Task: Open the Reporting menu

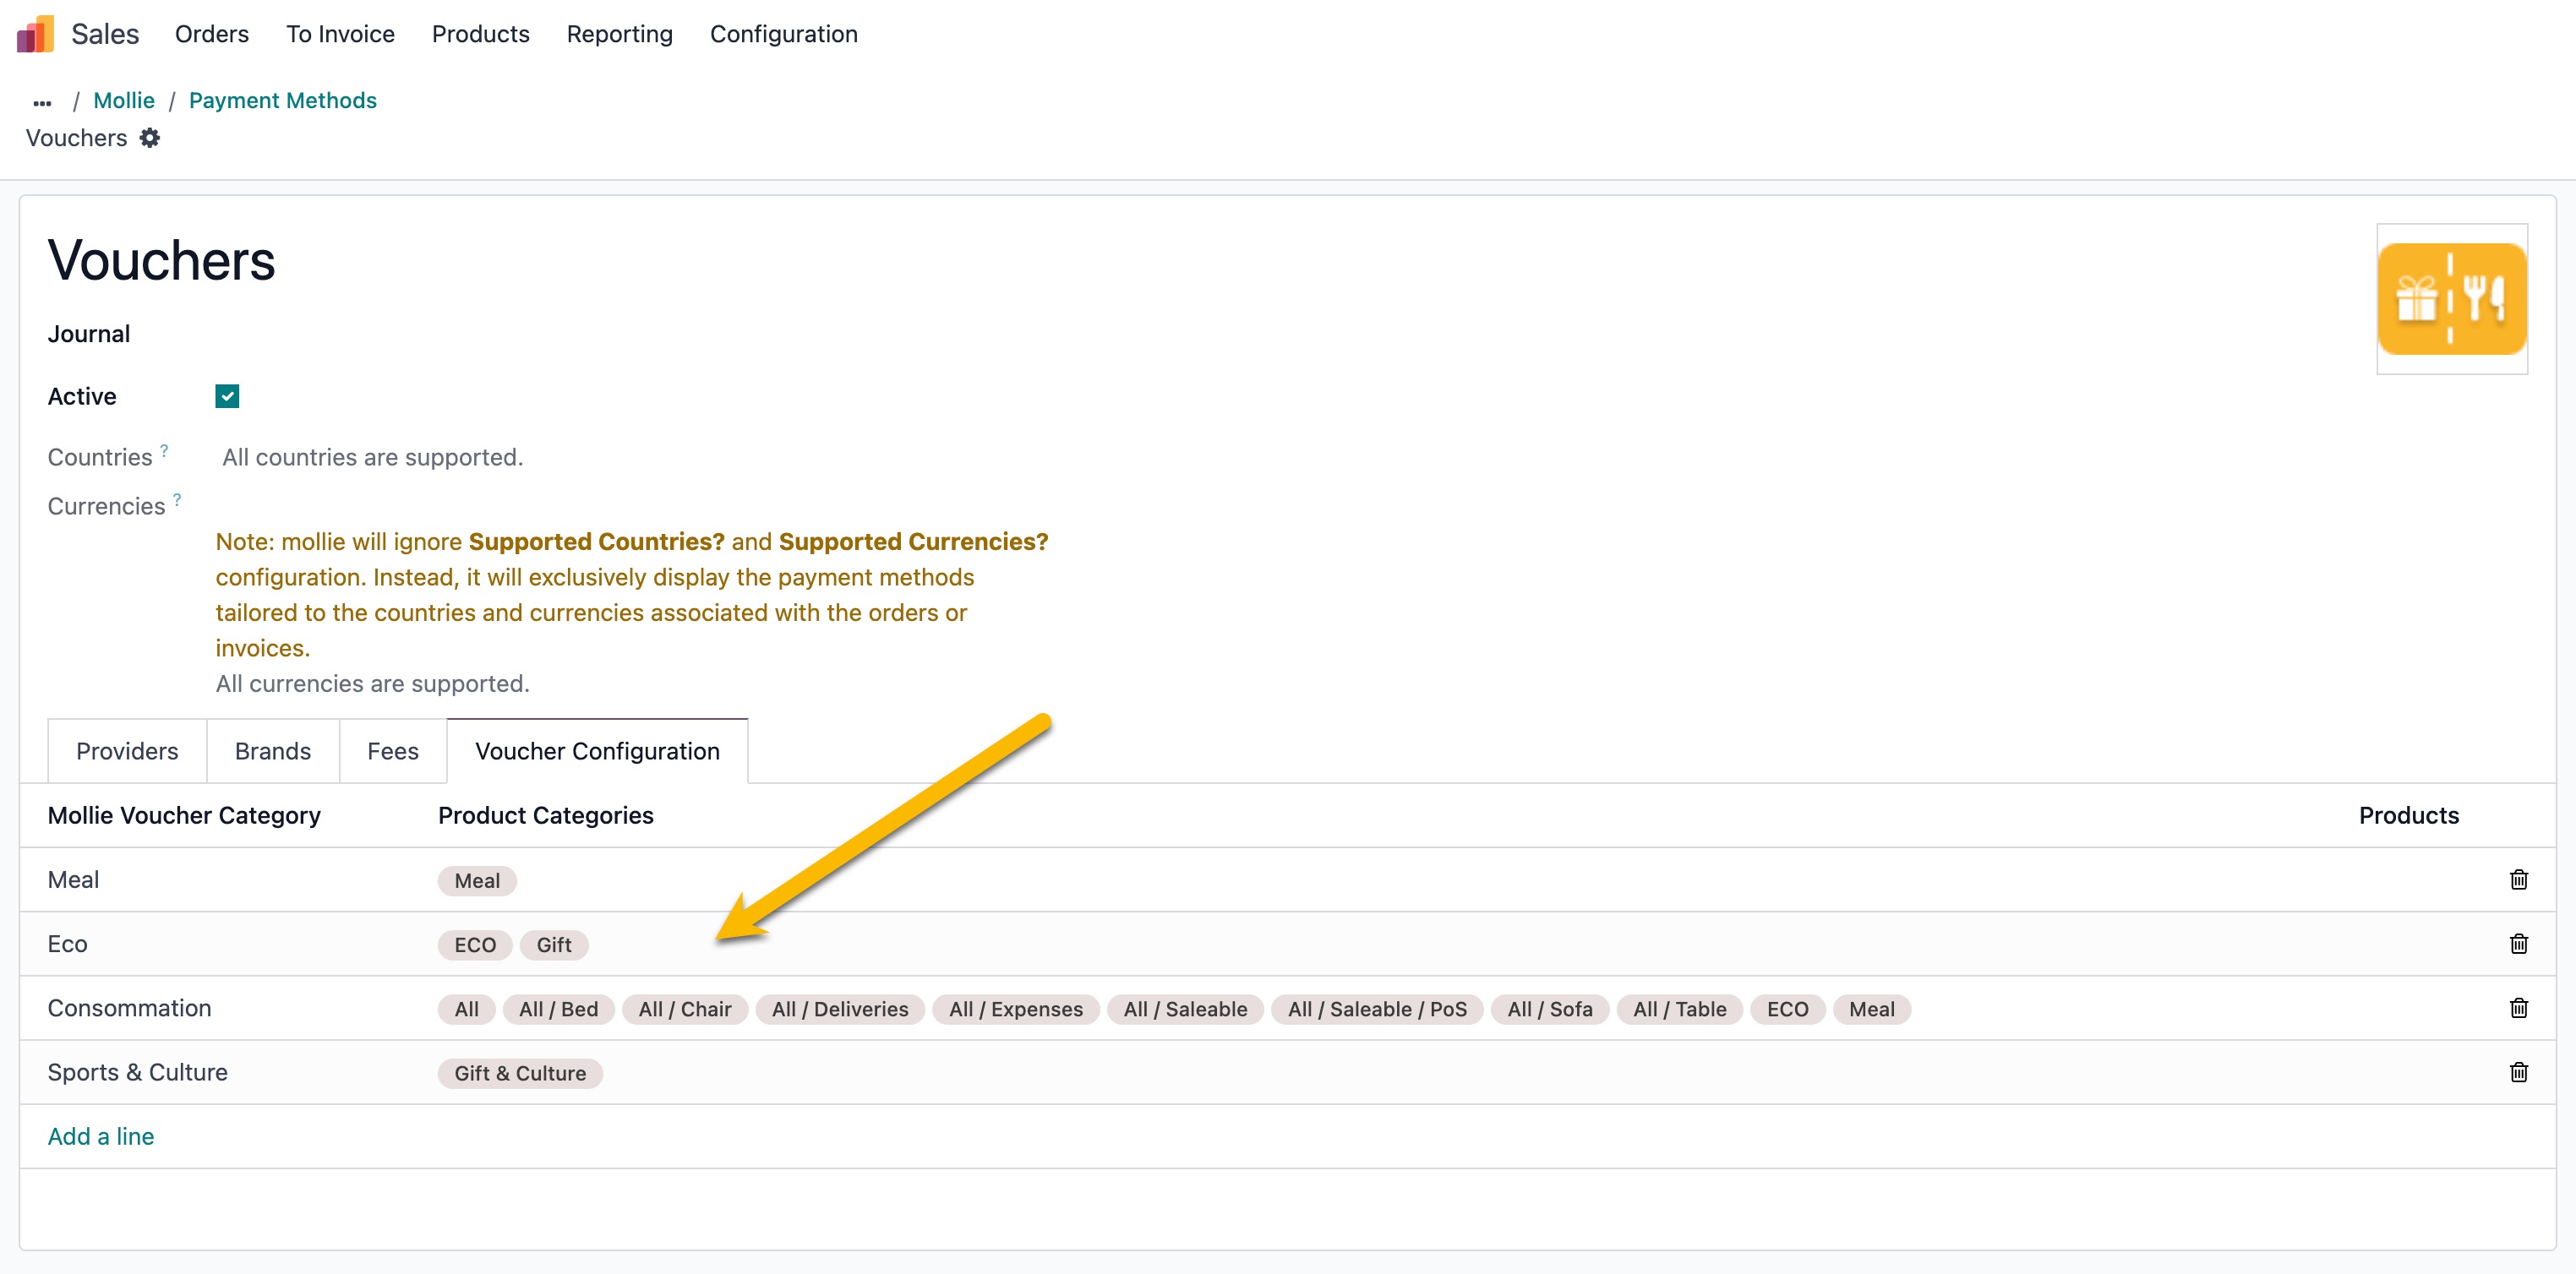Action: (x=619, y=34)
